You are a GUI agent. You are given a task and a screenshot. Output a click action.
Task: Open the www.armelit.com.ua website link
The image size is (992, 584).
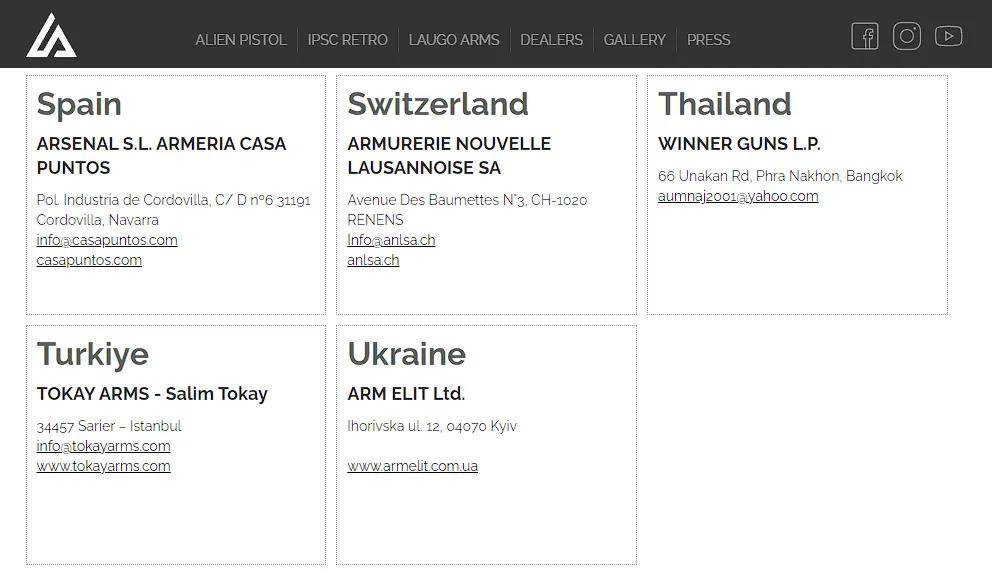coord(412,466)
